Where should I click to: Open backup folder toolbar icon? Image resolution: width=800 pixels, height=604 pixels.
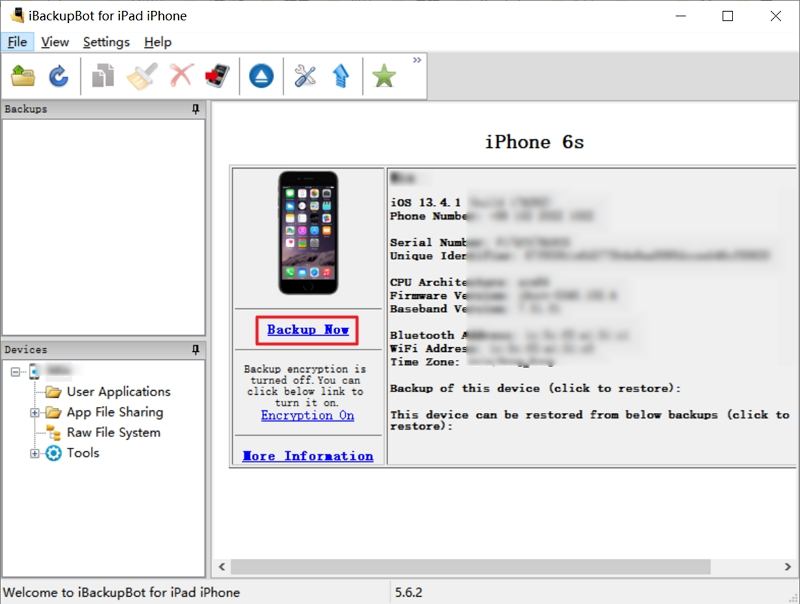(23, 76)
